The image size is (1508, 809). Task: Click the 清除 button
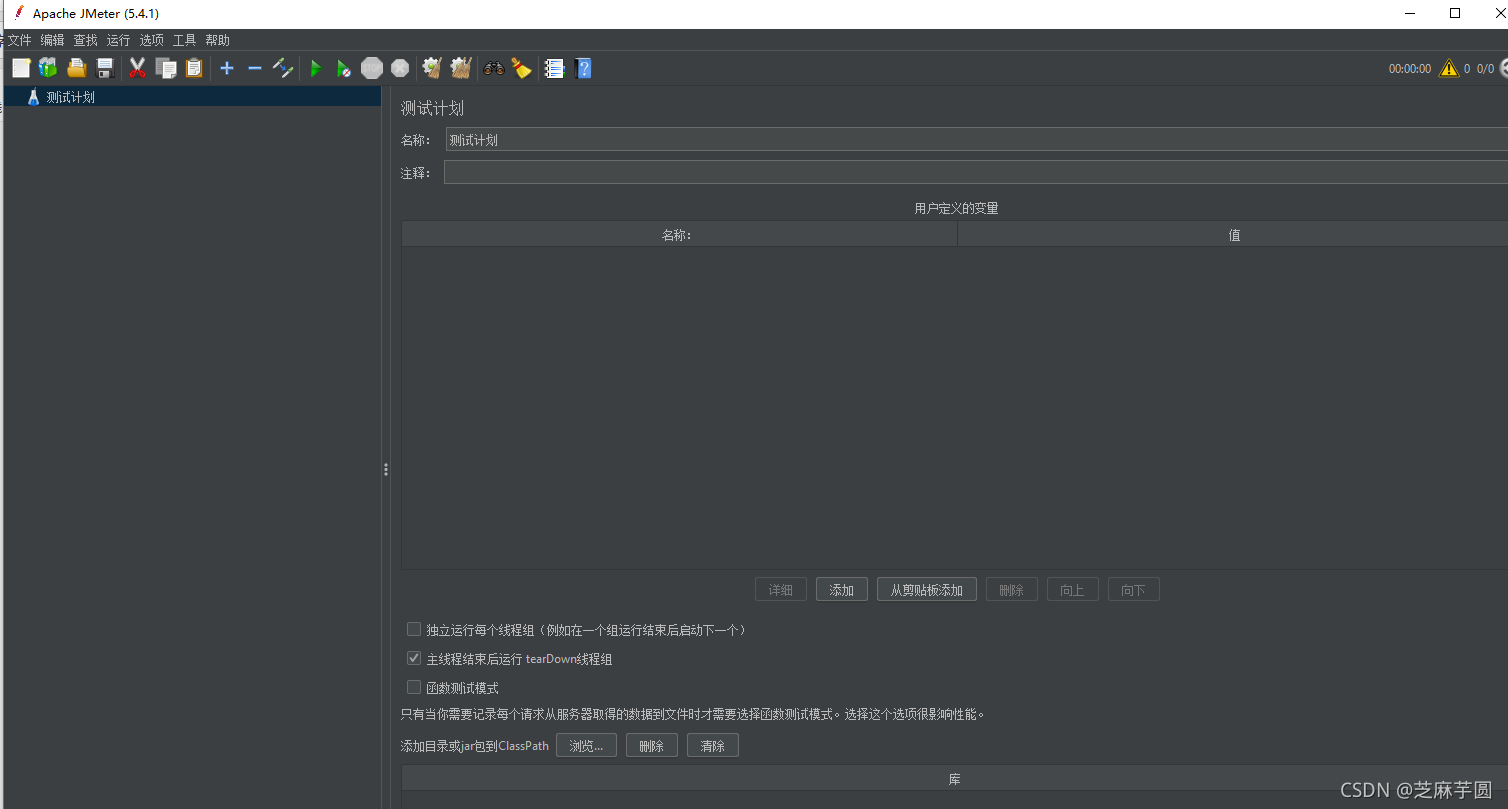click(713, 746)
